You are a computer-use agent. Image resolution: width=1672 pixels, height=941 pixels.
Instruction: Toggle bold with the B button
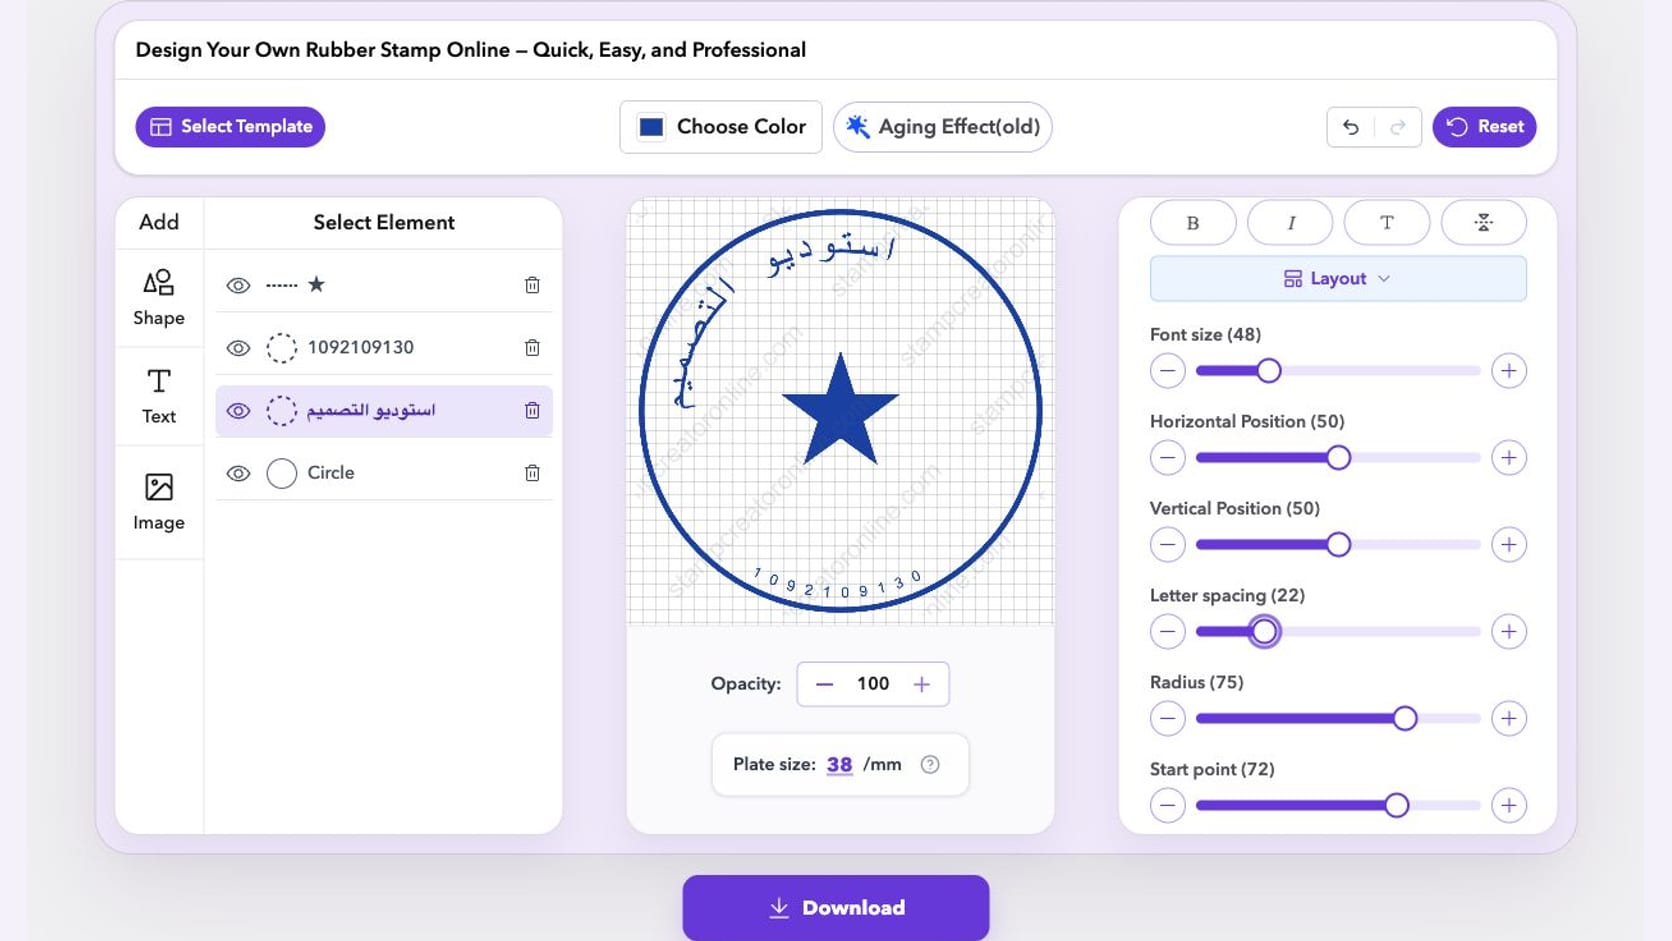click(1193, 222)
